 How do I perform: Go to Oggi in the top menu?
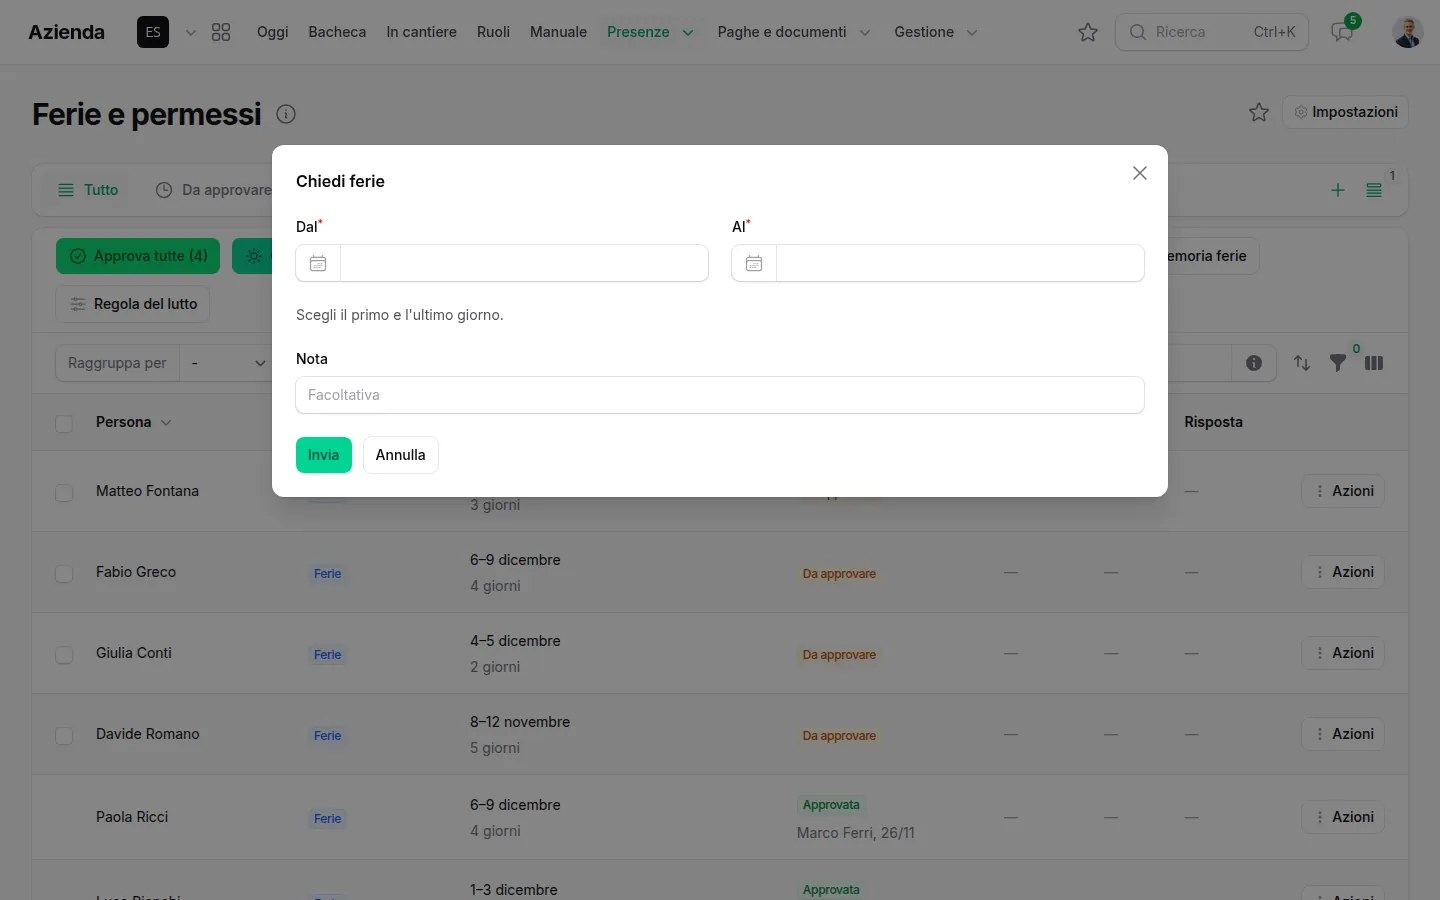coord(272,32)
